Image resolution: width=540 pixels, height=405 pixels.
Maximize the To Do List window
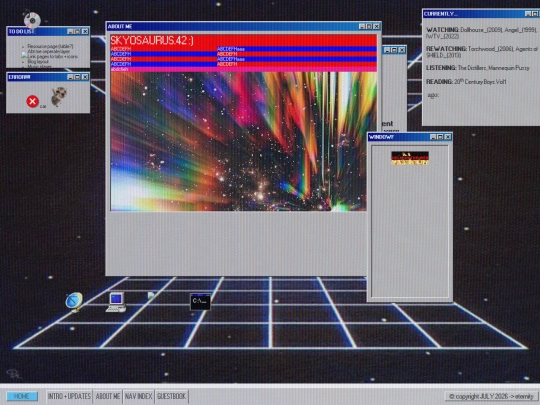click(77, 32)
